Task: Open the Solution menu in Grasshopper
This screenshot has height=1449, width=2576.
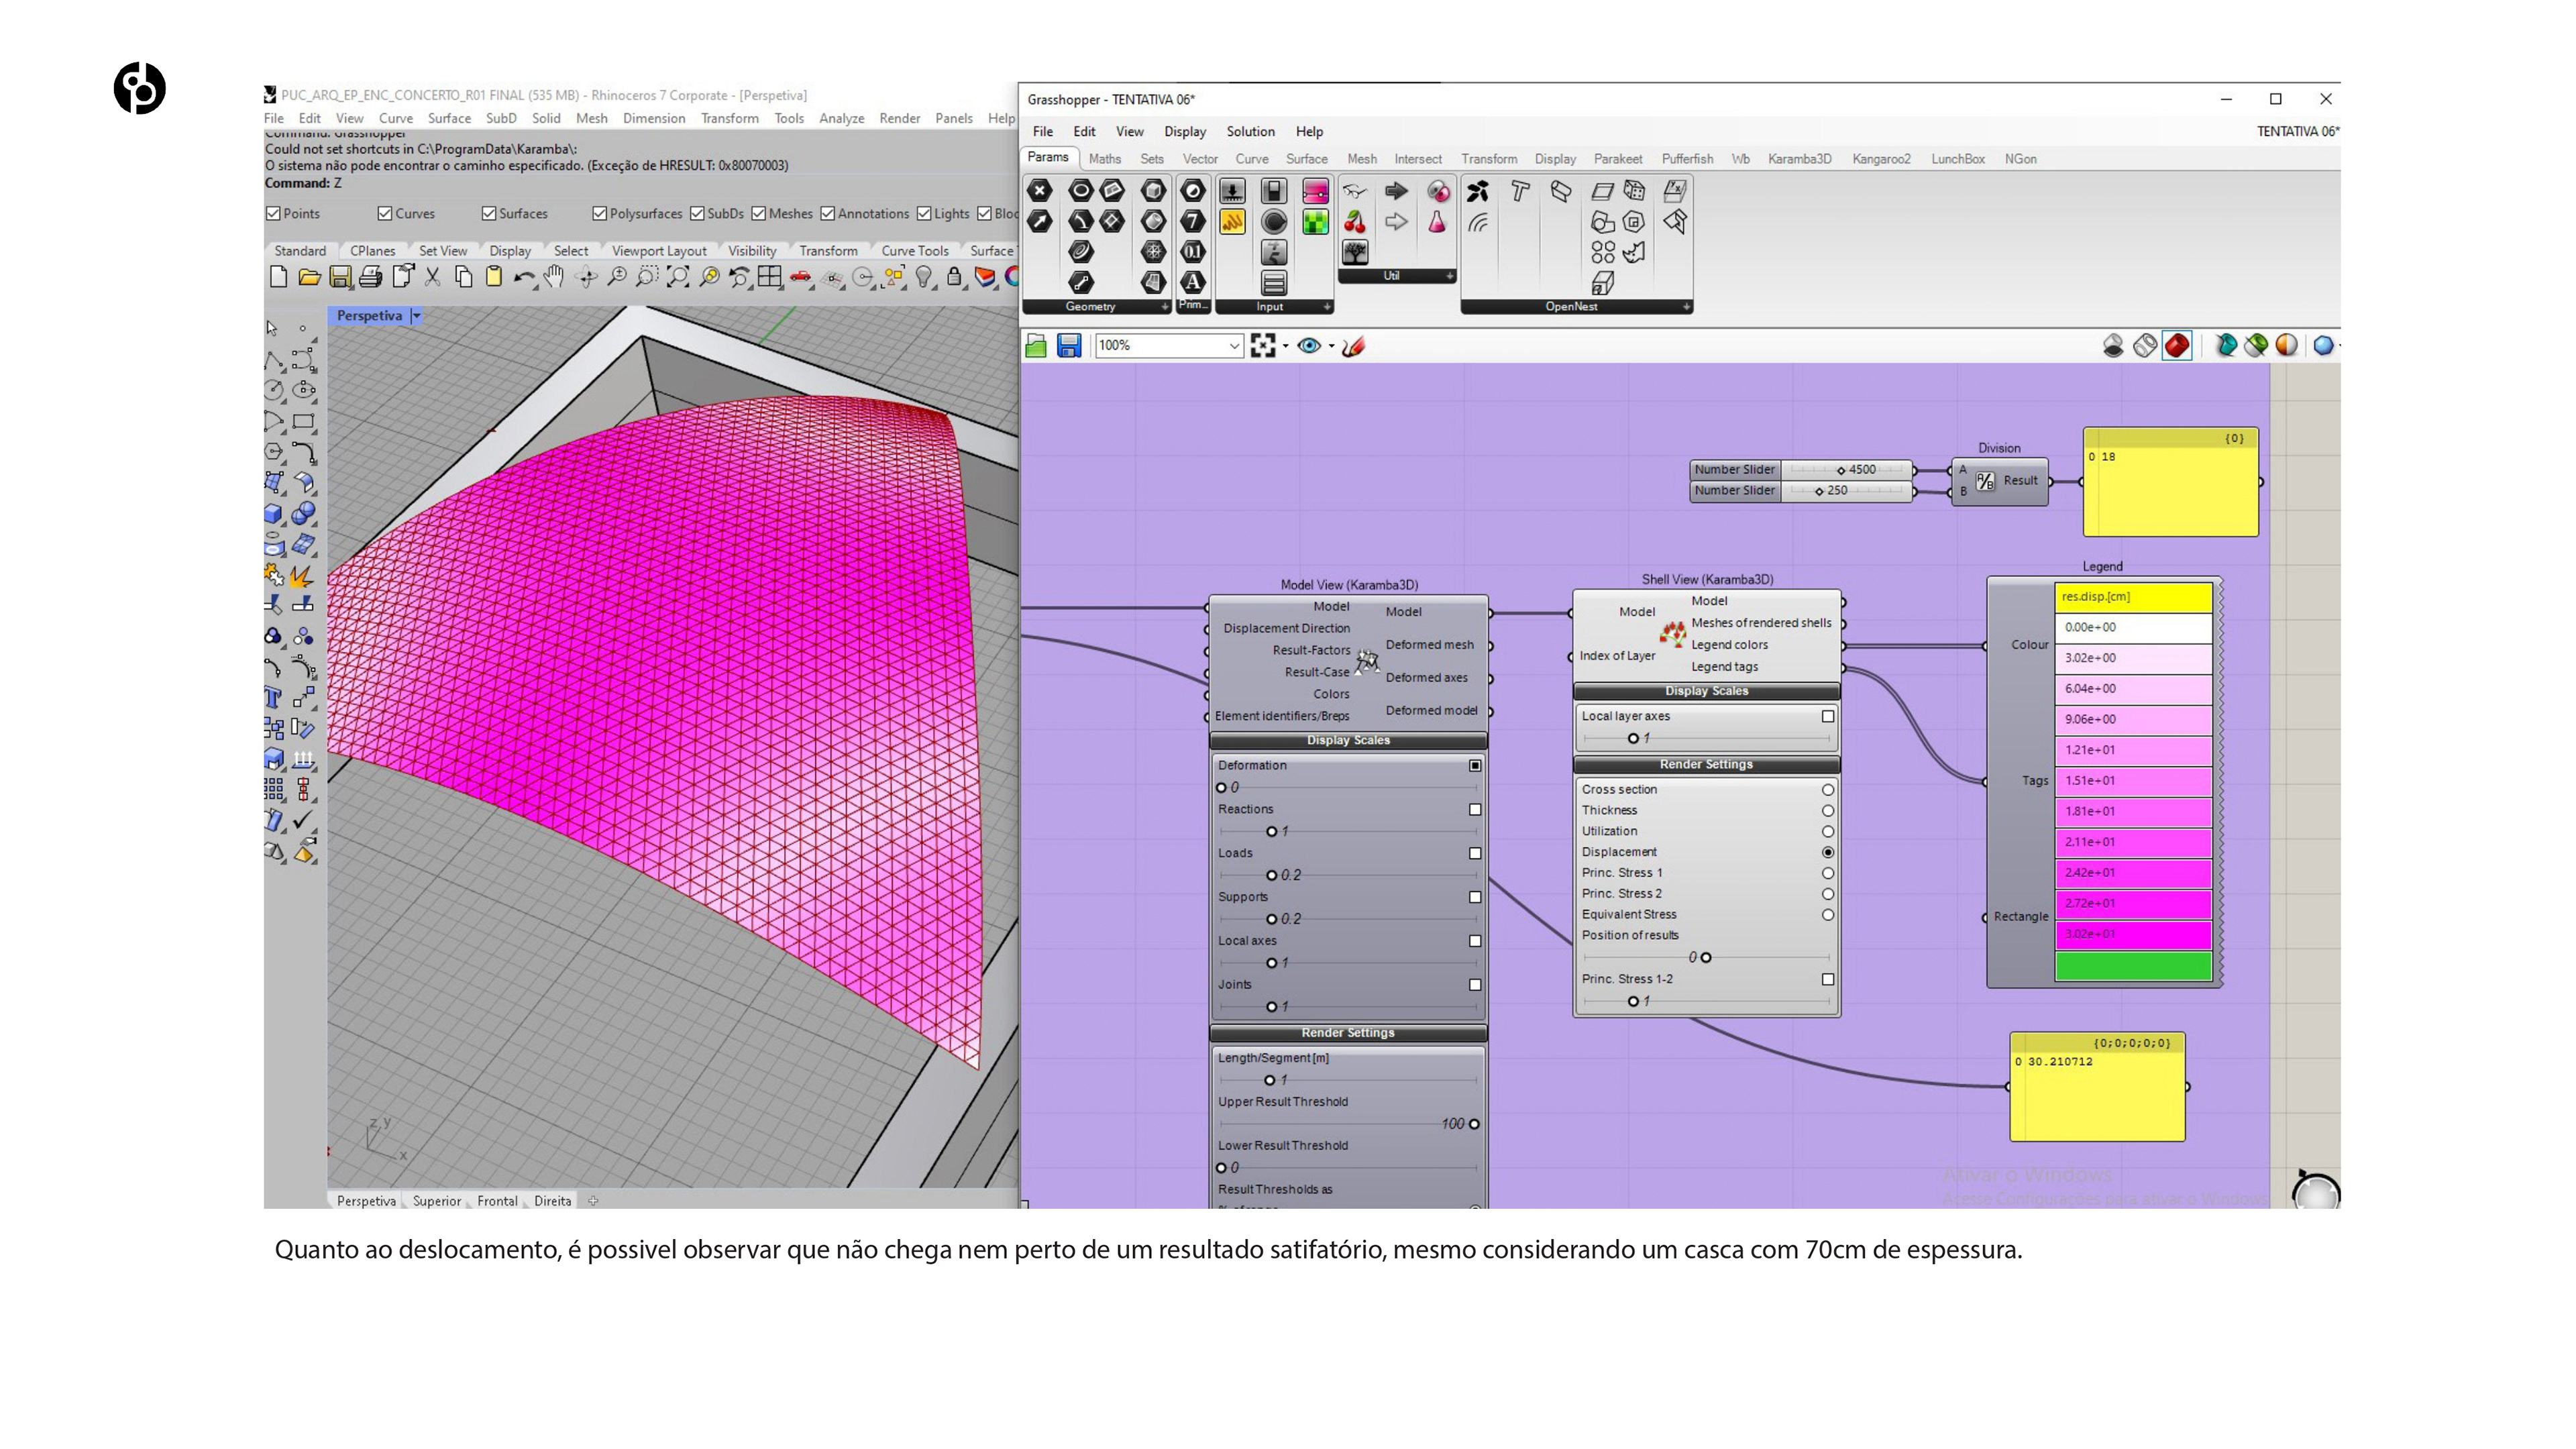Action: pos(1250,131)
